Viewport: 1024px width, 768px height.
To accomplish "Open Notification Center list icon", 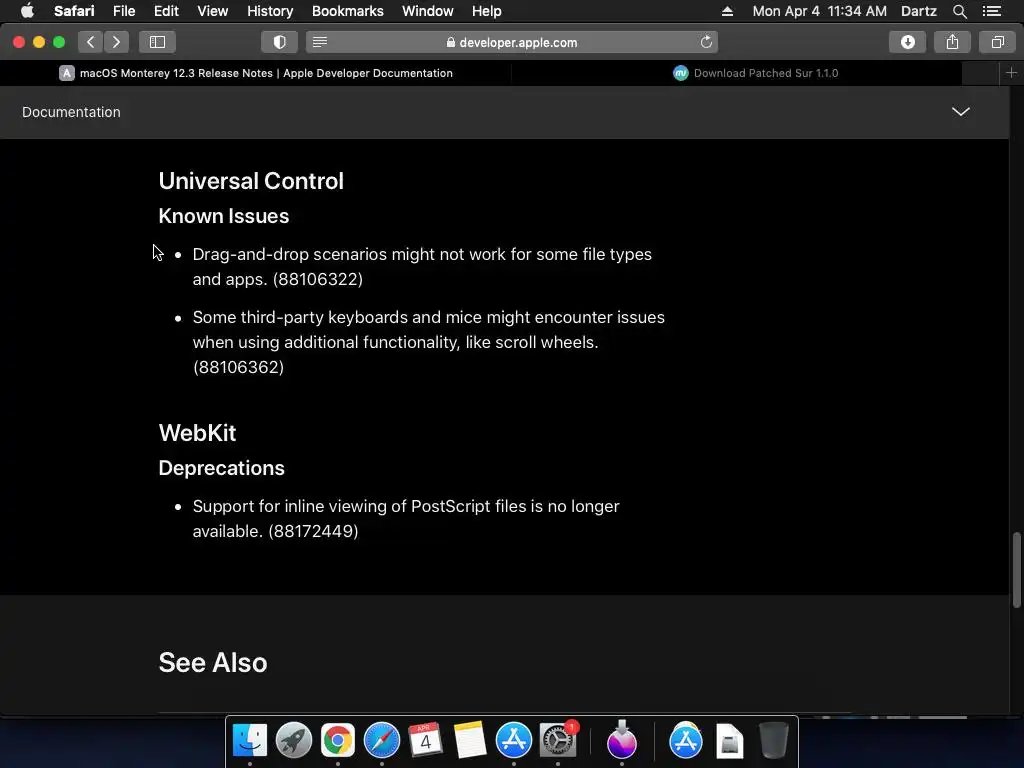I will point(992,11).
